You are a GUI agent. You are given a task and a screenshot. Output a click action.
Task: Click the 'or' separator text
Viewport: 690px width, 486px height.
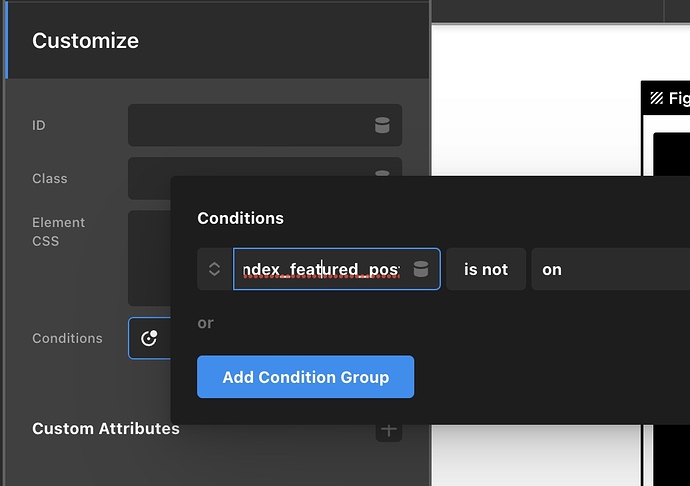point(205,323)
